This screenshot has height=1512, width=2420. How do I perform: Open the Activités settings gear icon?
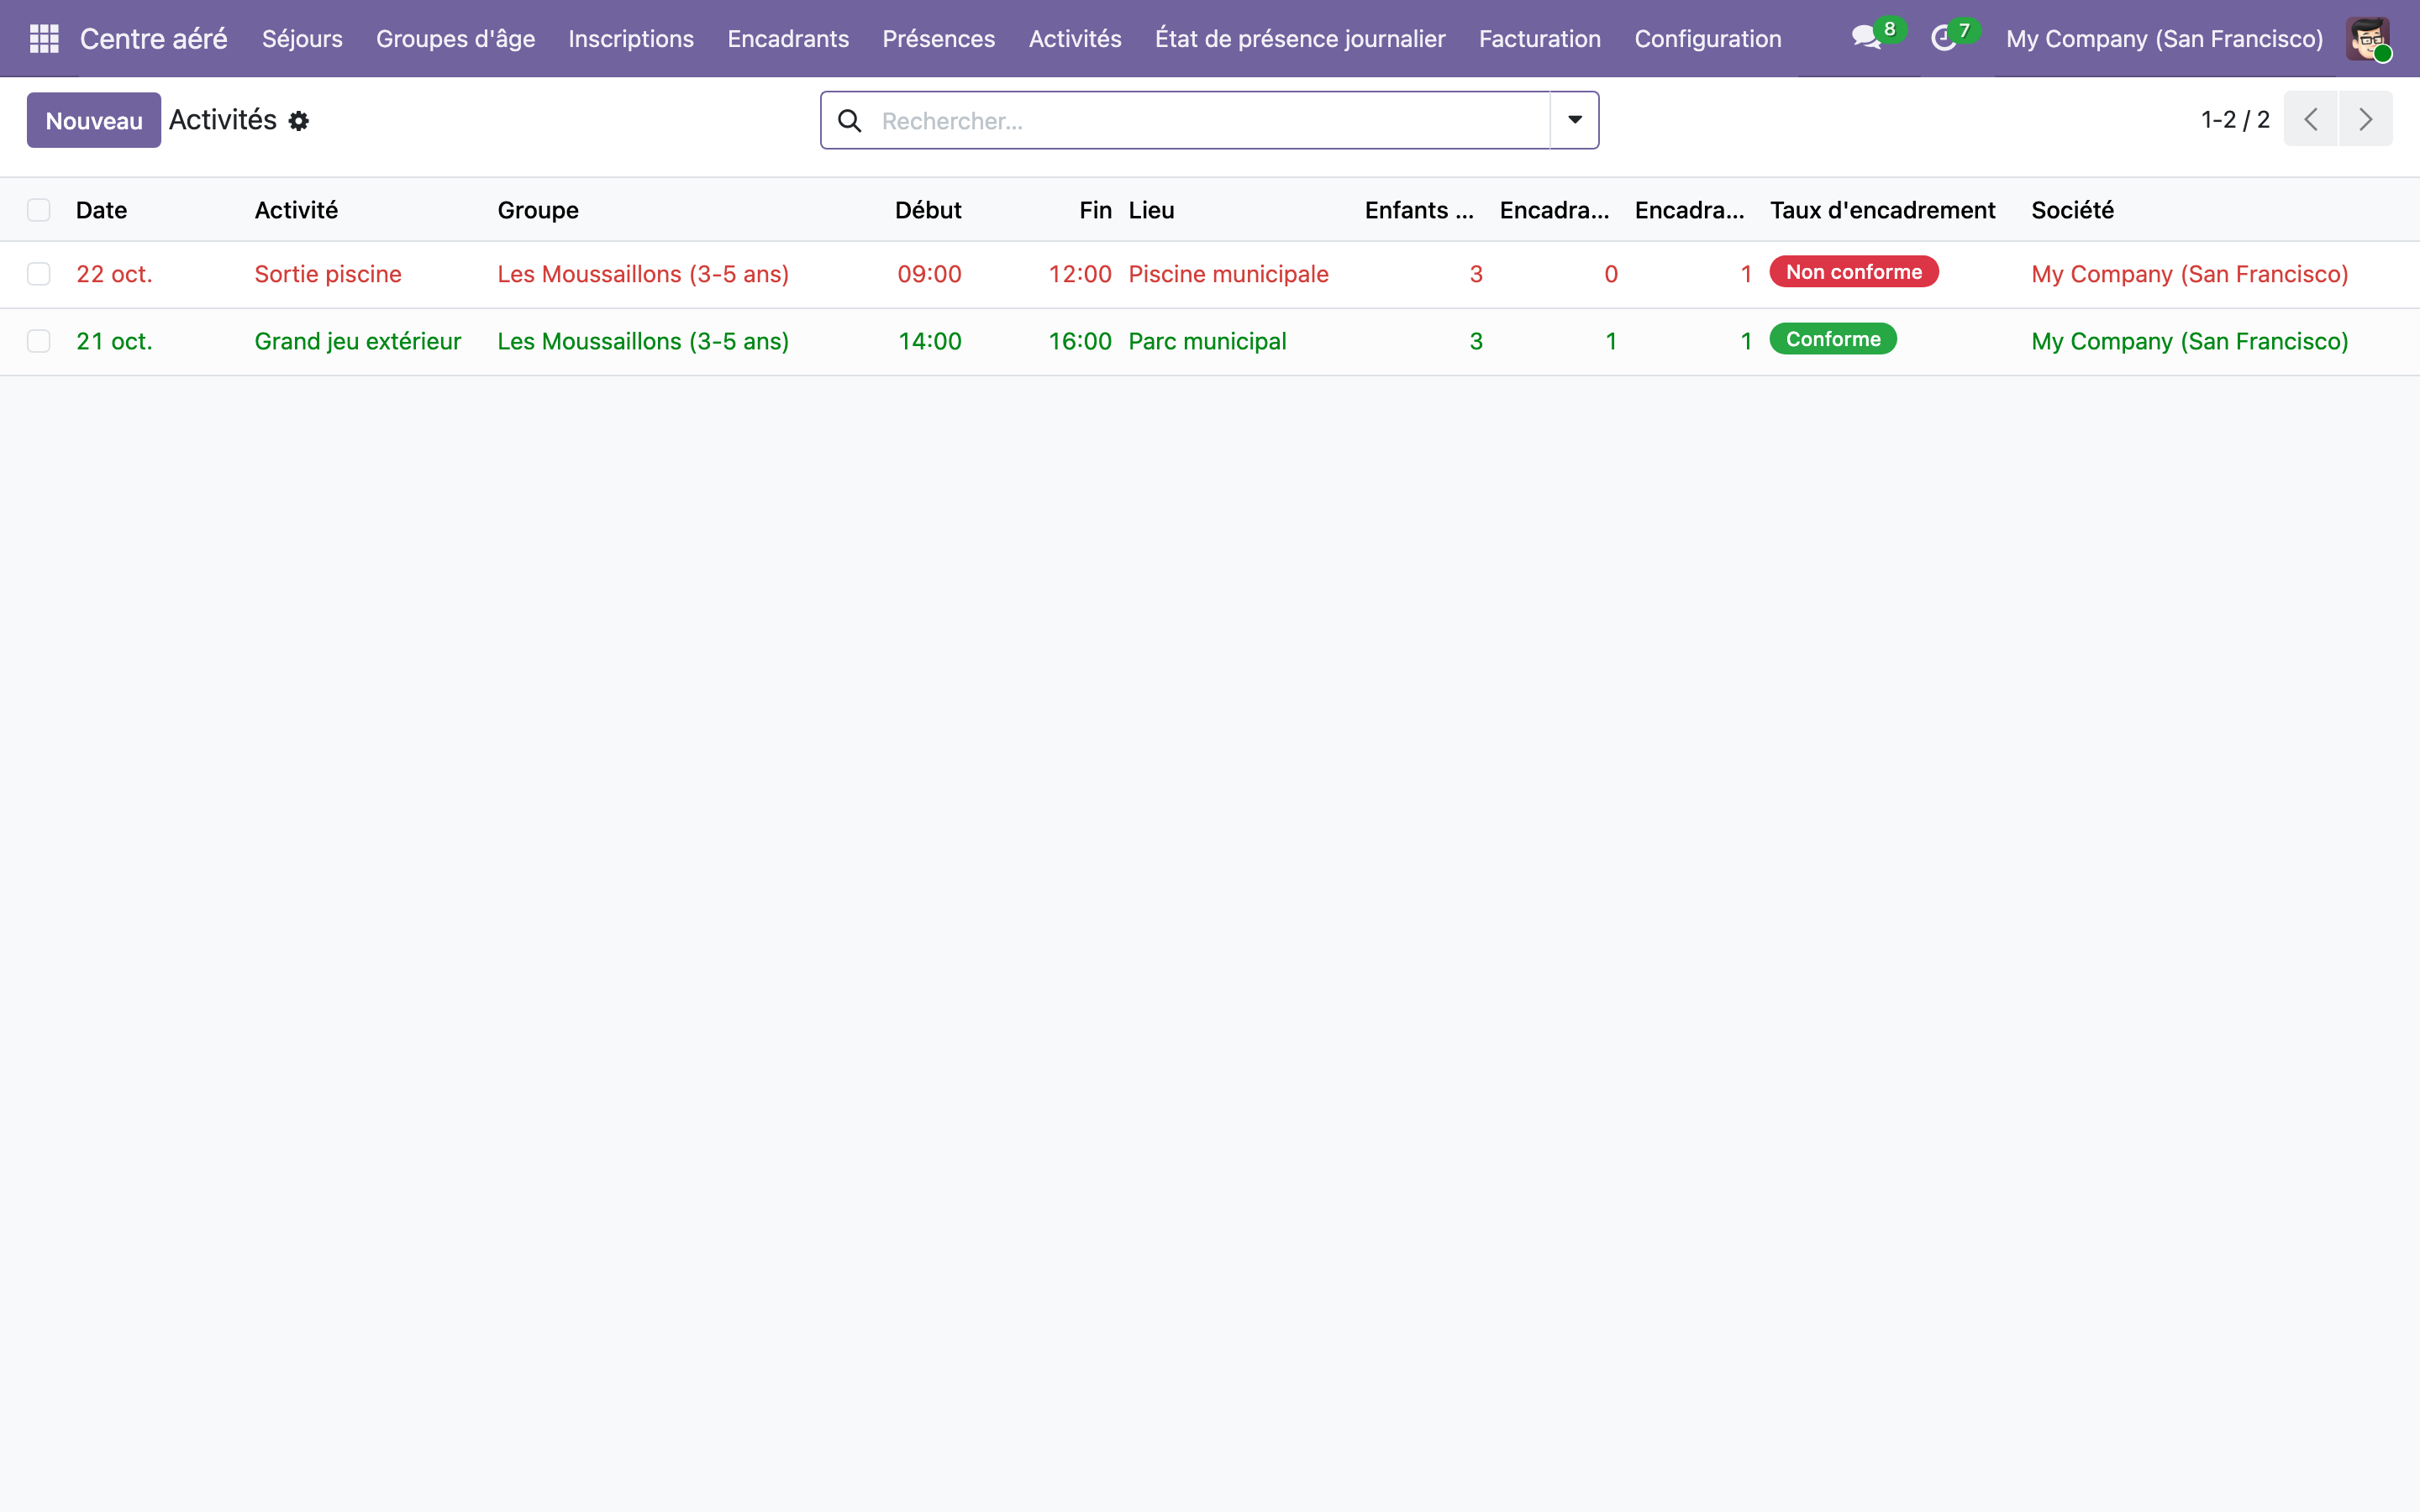coord(298,121)
